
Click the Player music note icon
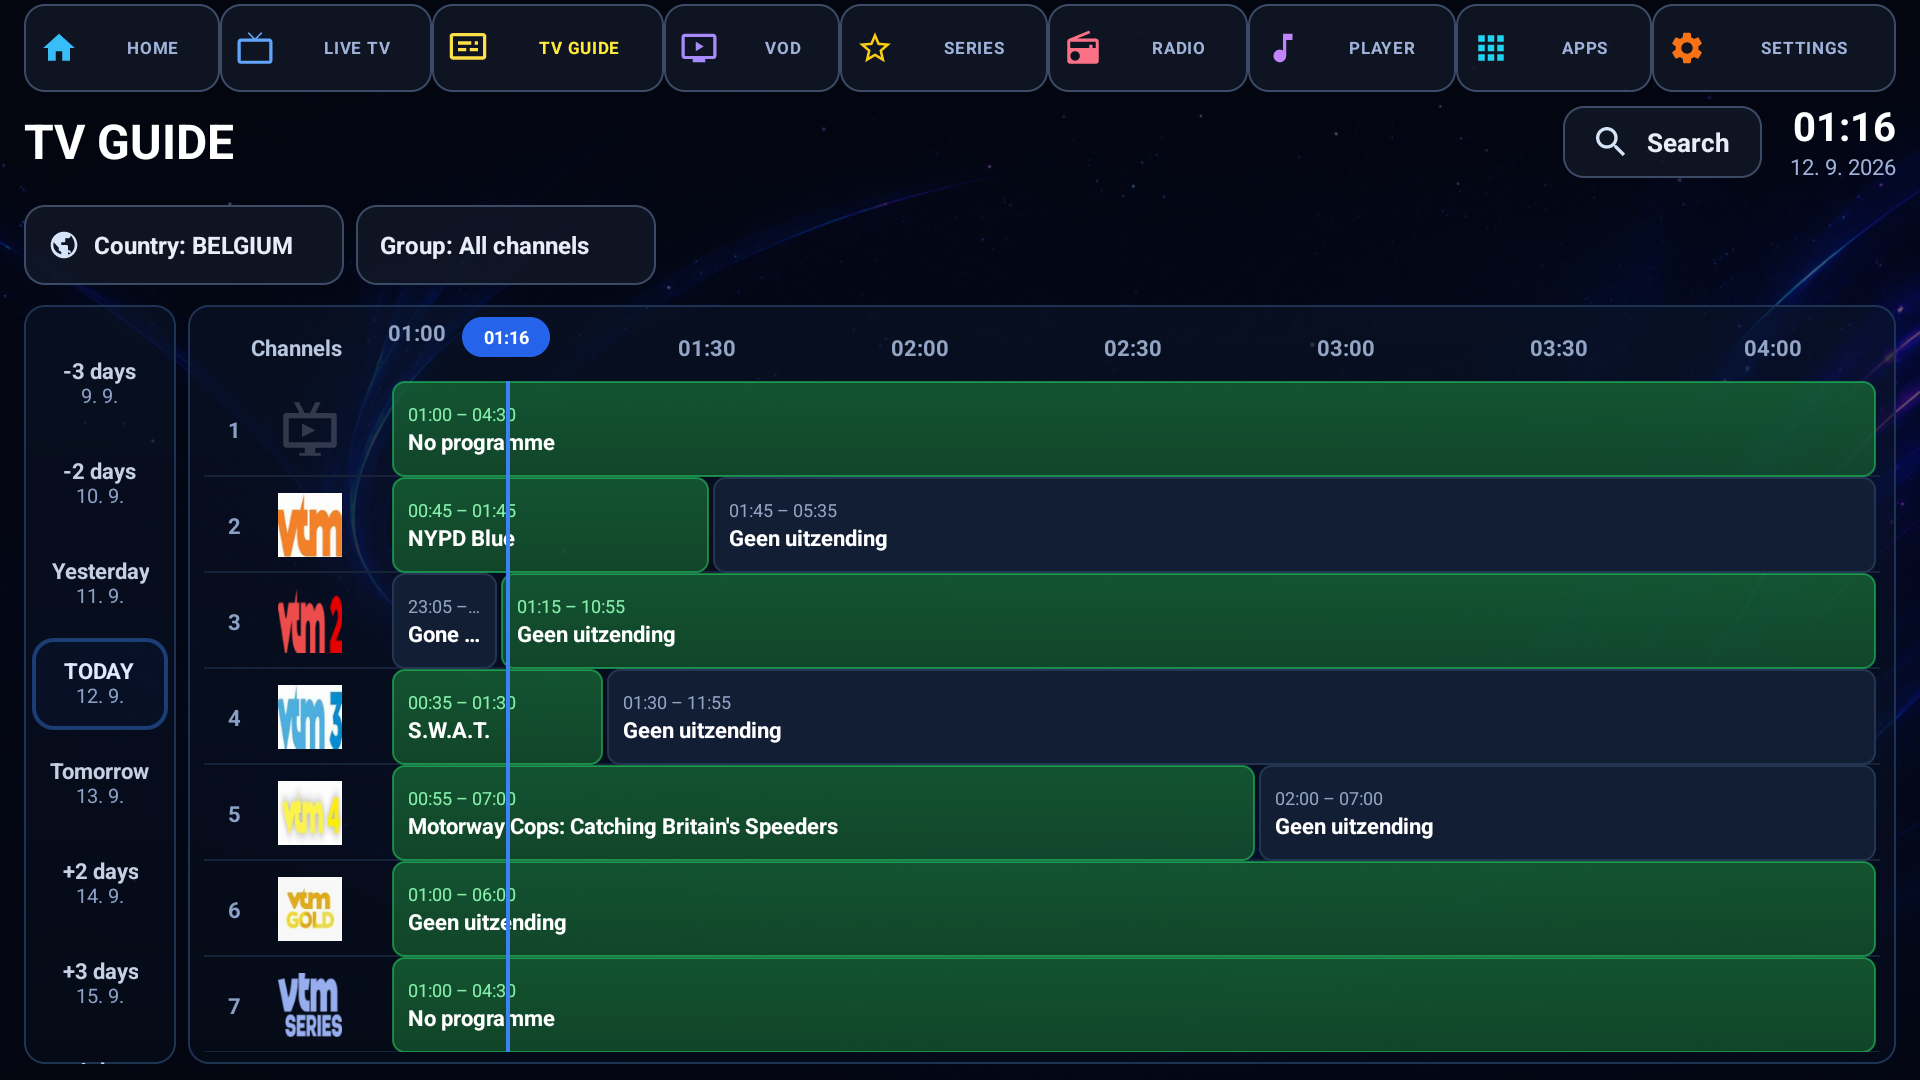coord(1283,48)
